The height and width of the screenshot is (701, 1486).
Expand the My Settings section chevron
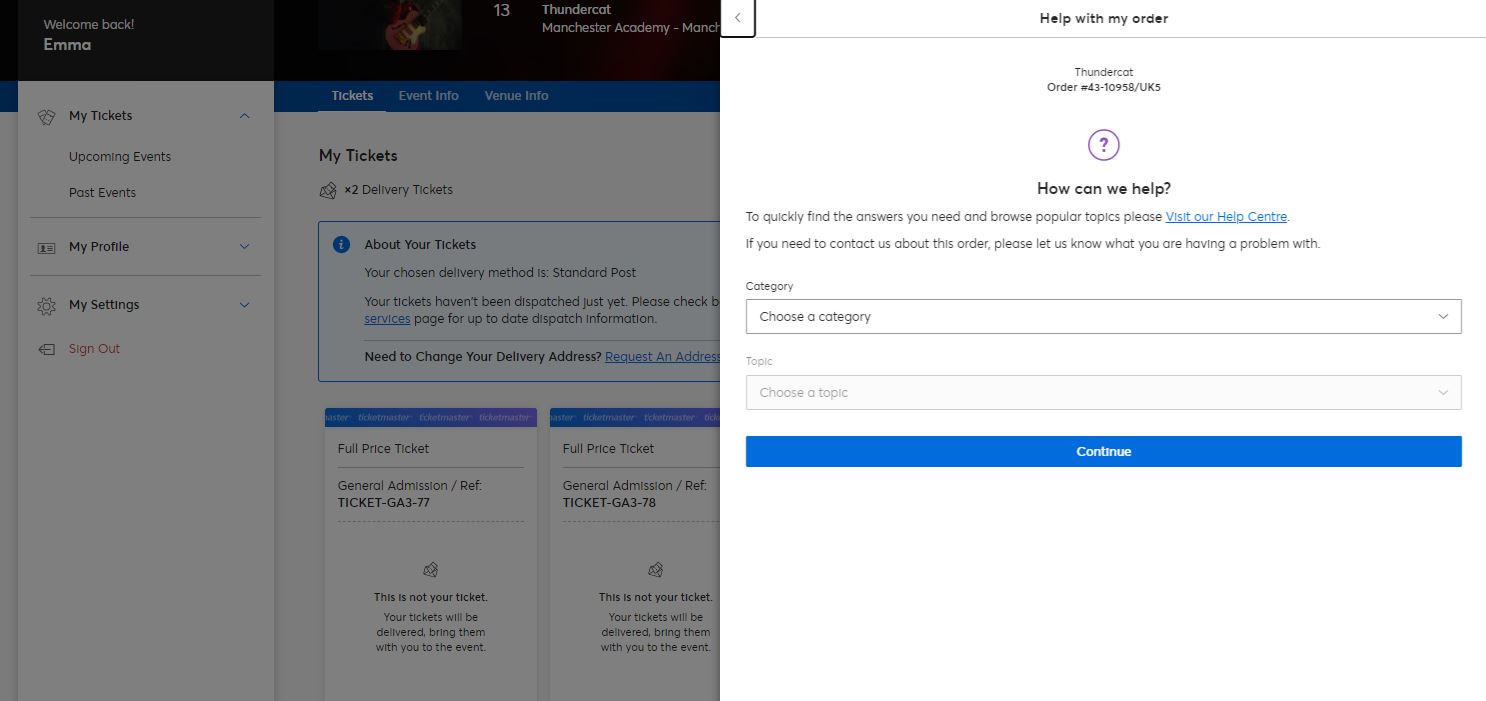(245, 305)
